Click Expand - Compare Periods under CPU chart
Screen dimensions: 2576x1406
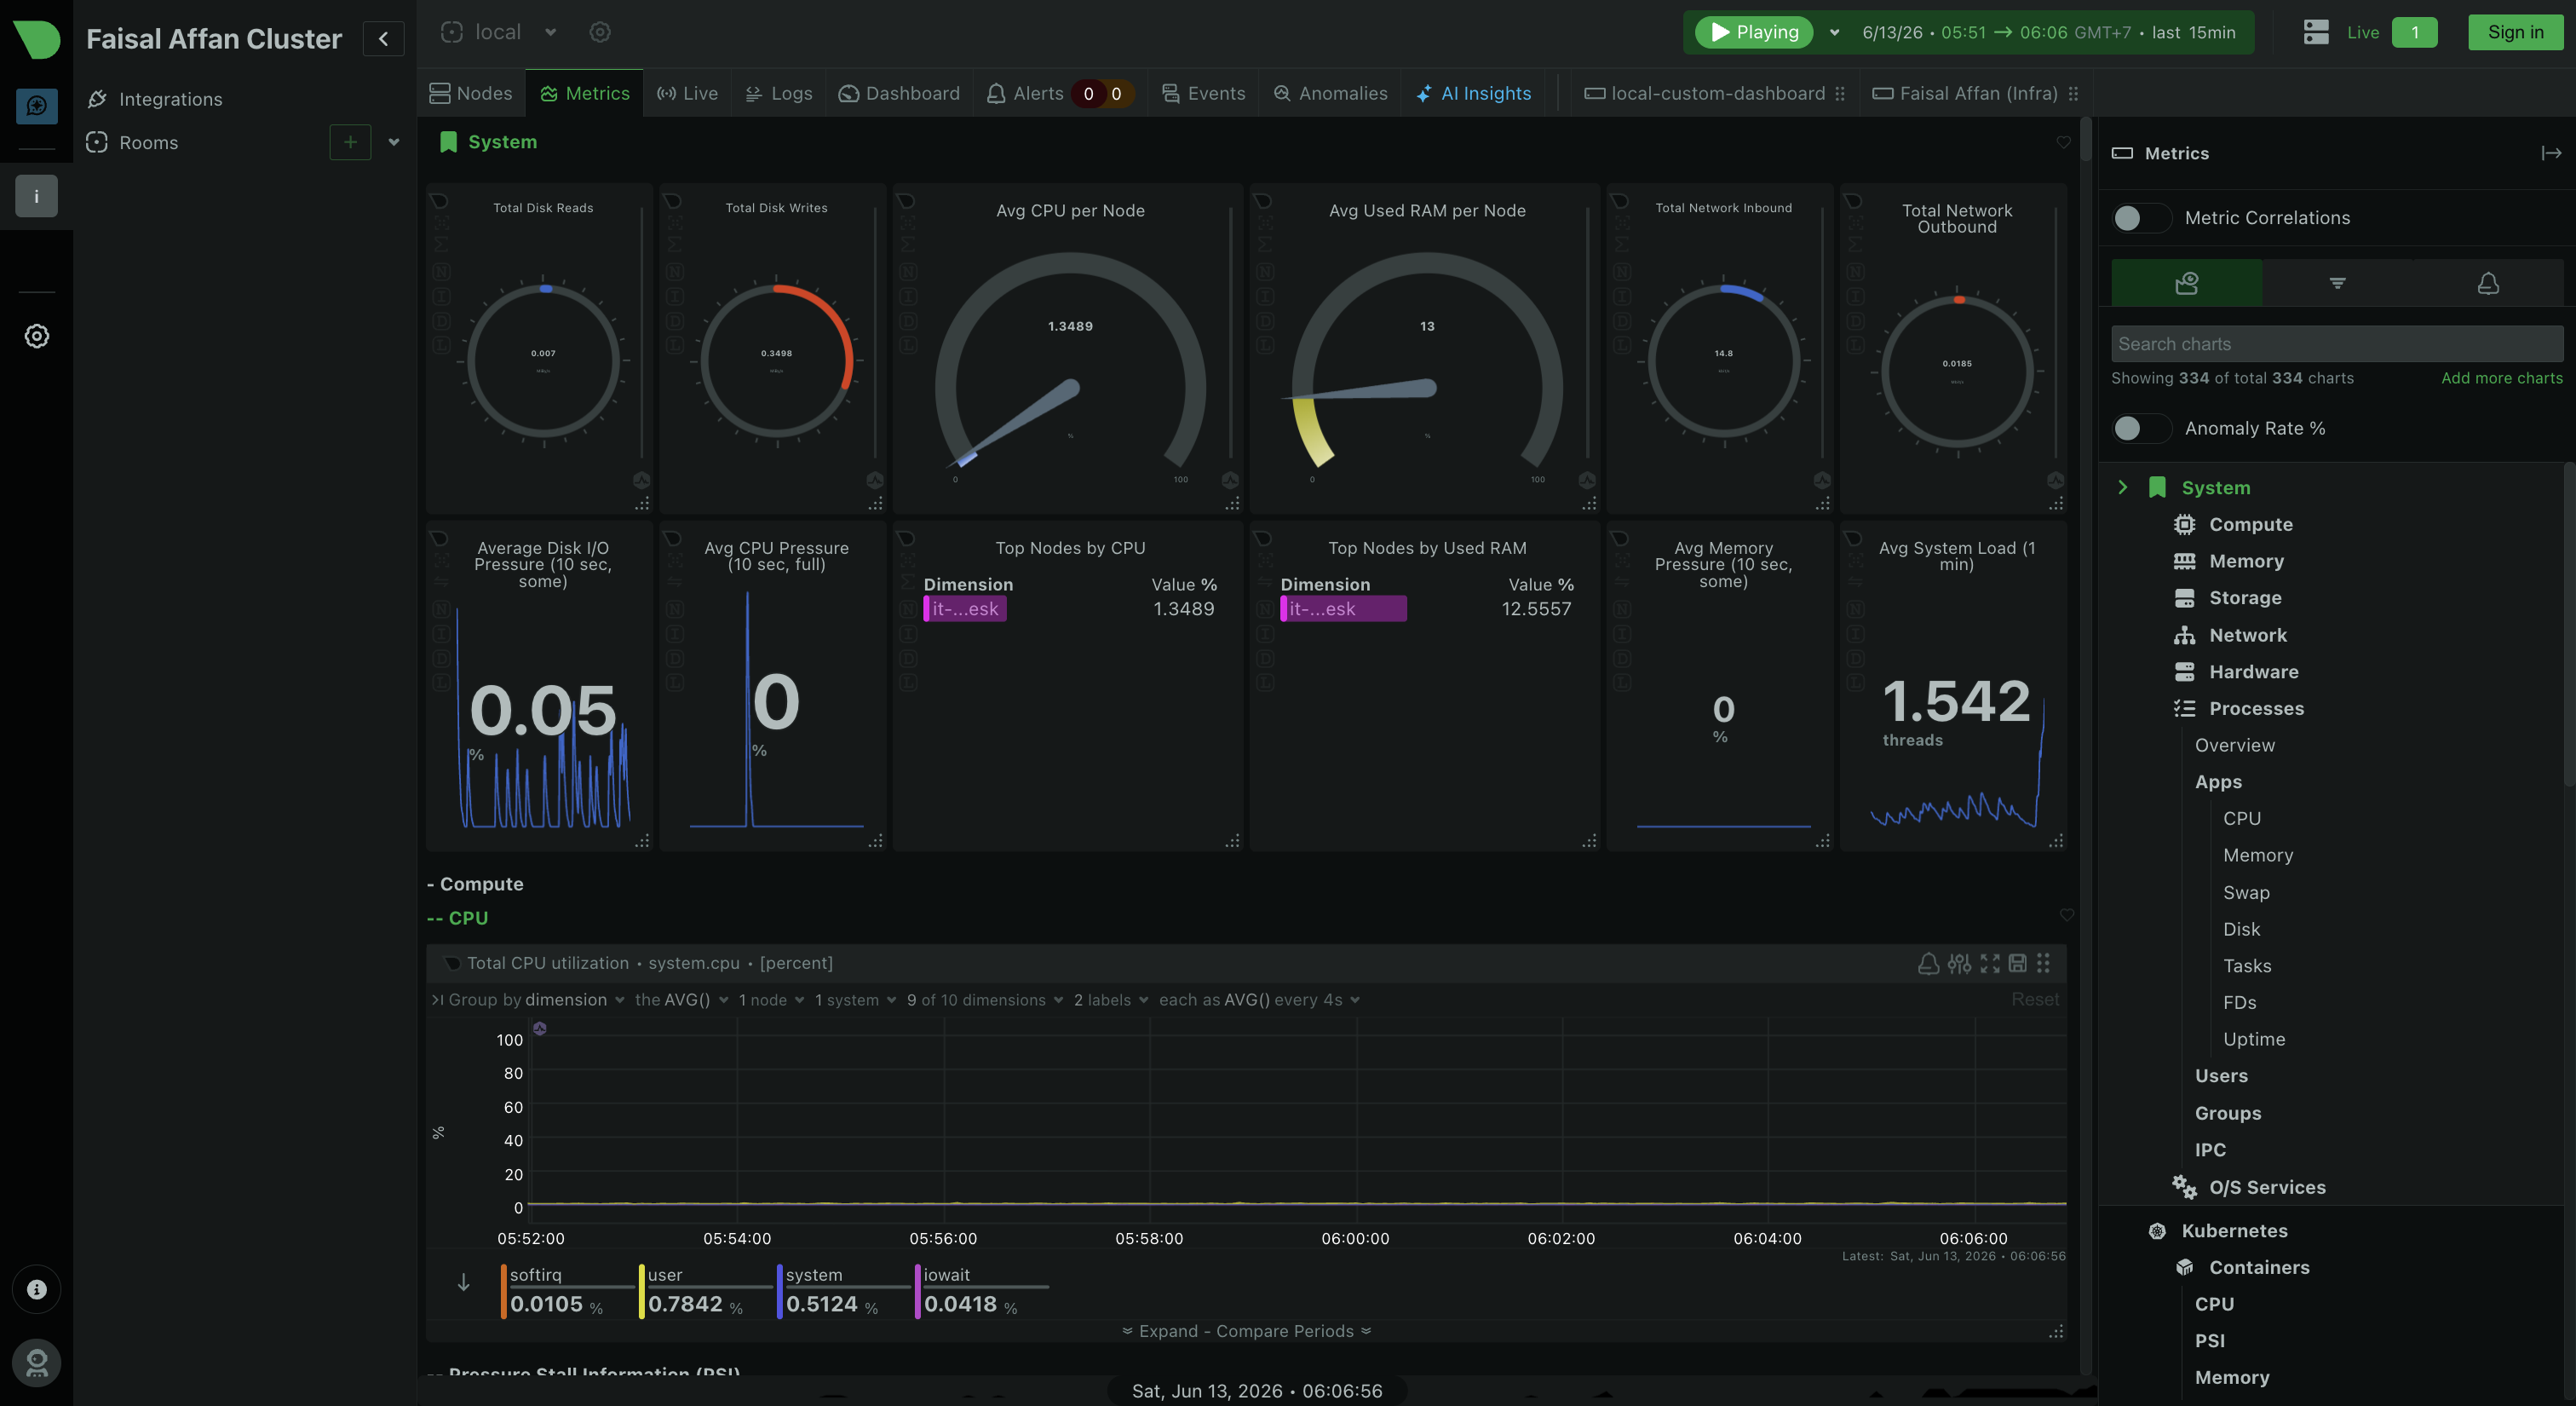click(x=1246, y=1331)
